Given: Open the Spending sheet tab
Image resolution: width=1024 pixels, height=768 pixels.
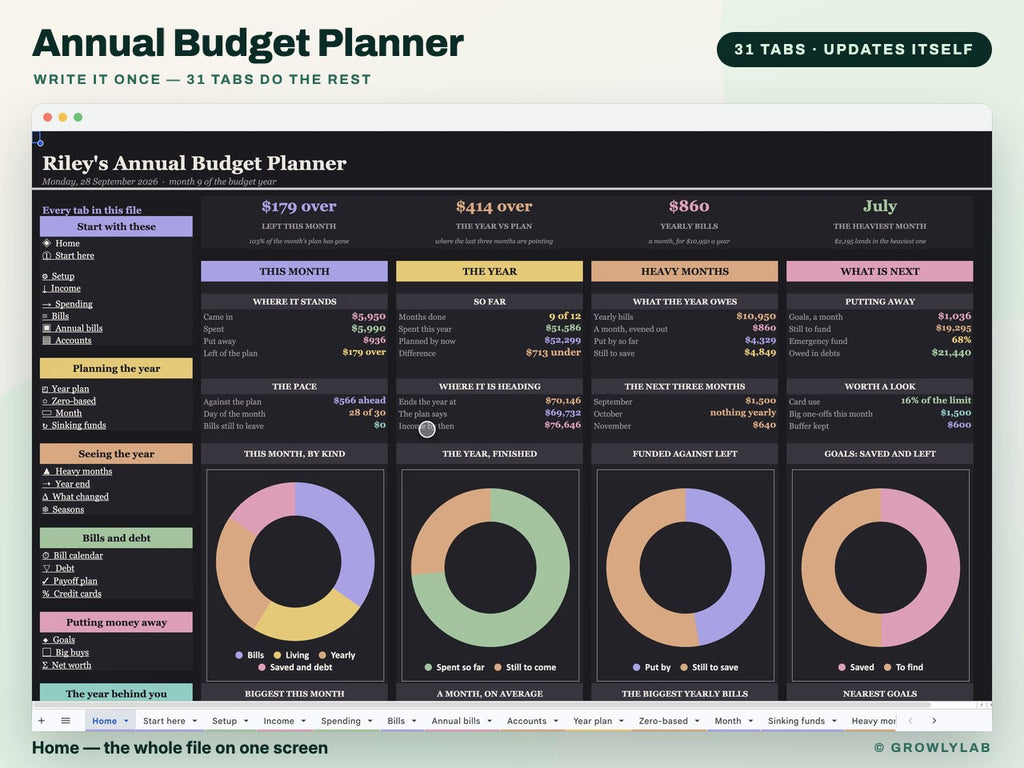Looking at the screenshot, I should click(340, 720).
